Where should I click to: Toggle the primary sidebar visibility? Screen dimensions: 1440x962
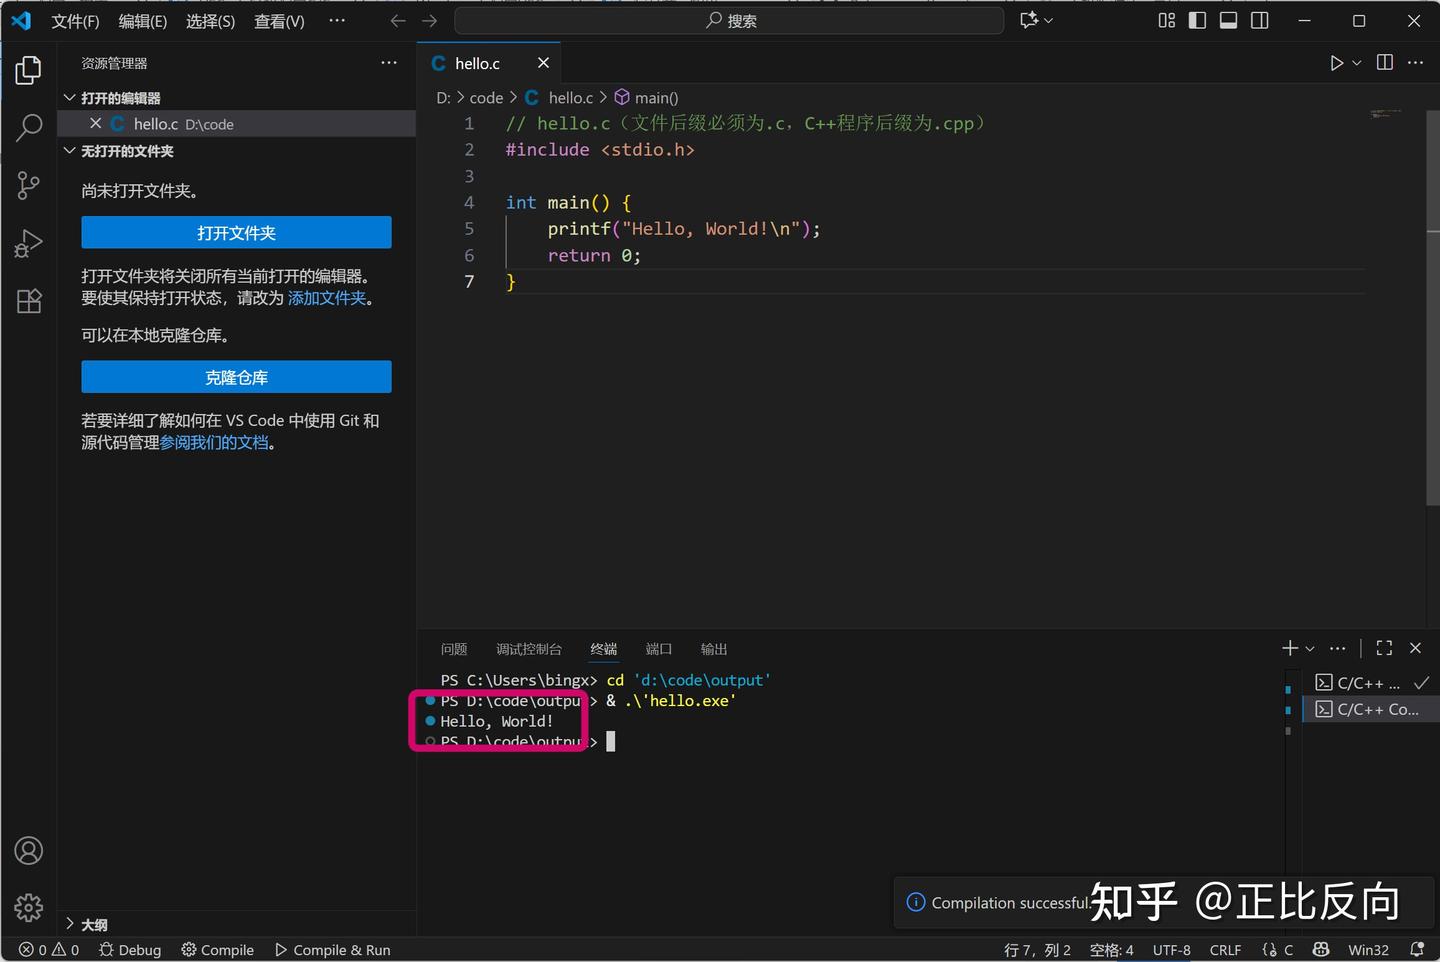point(1197,20)
